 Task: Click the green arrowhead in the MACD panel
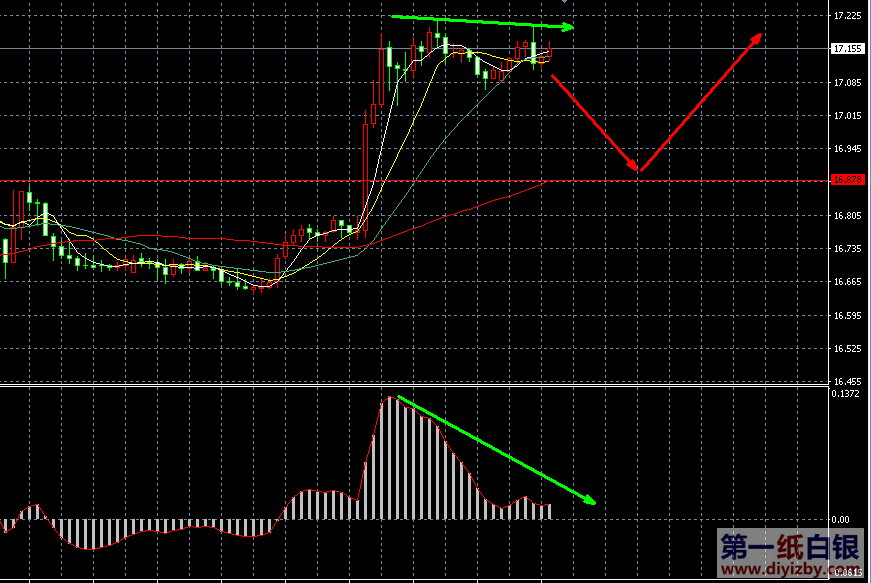590,500
